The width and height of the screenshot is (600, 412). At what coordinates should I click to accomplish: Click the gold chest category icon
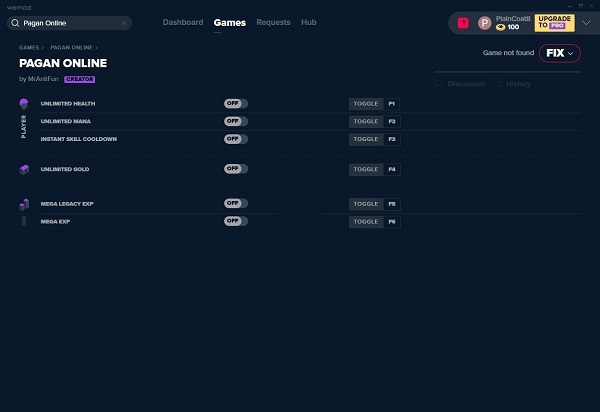coord(24,169)
